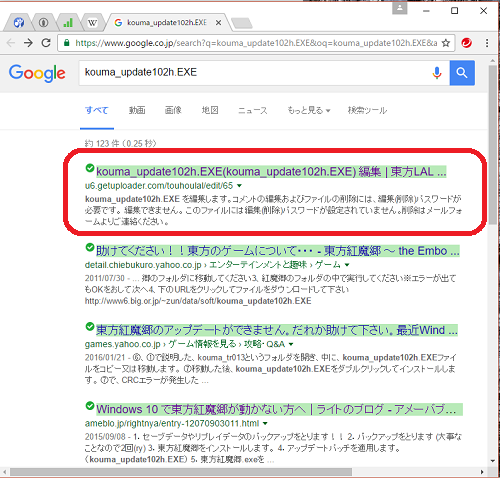Click the vertical scrollbar down arrow
500x478 pixels.
pyautogui.click(x=493, y=461)
